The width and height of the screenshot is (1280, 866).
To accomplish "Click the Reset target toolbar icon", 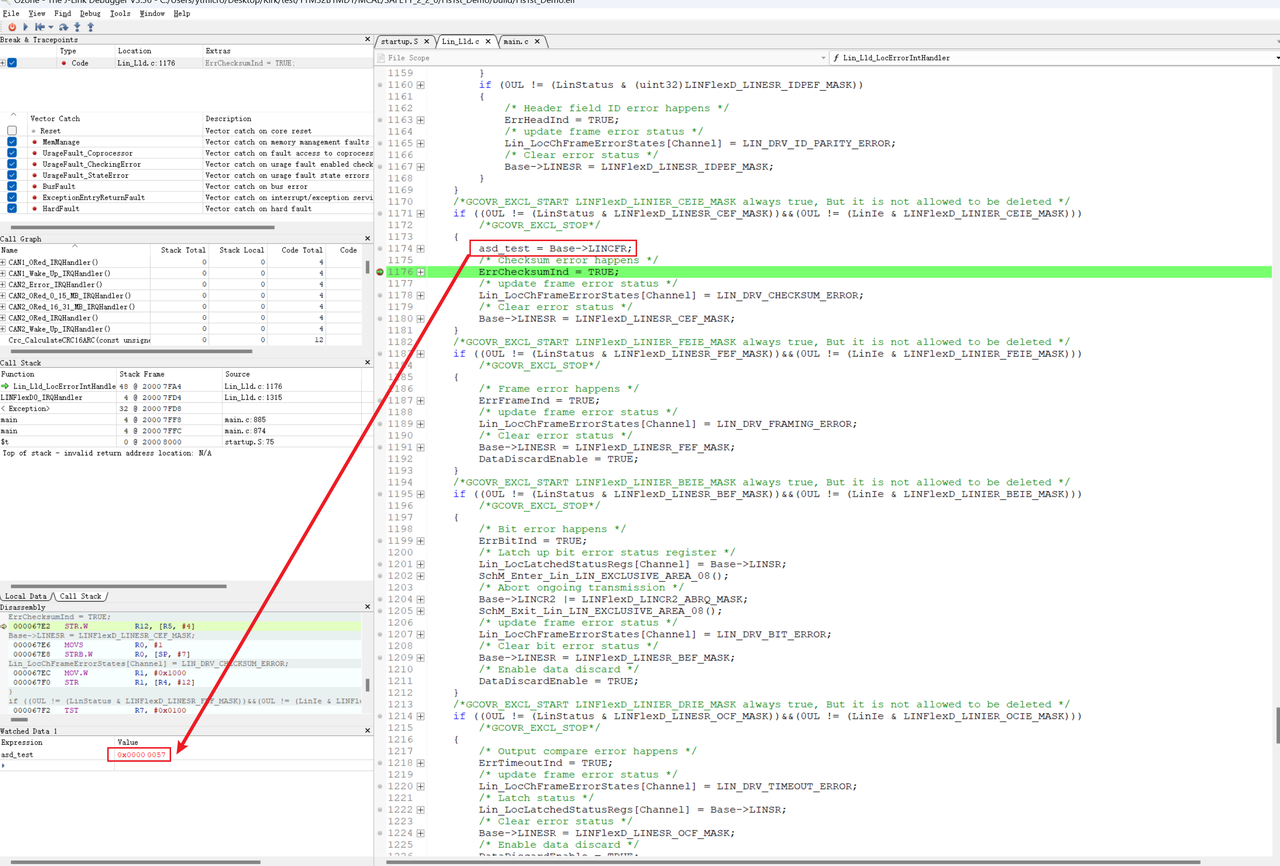I will pyautogui.click(x=40, y=27).
